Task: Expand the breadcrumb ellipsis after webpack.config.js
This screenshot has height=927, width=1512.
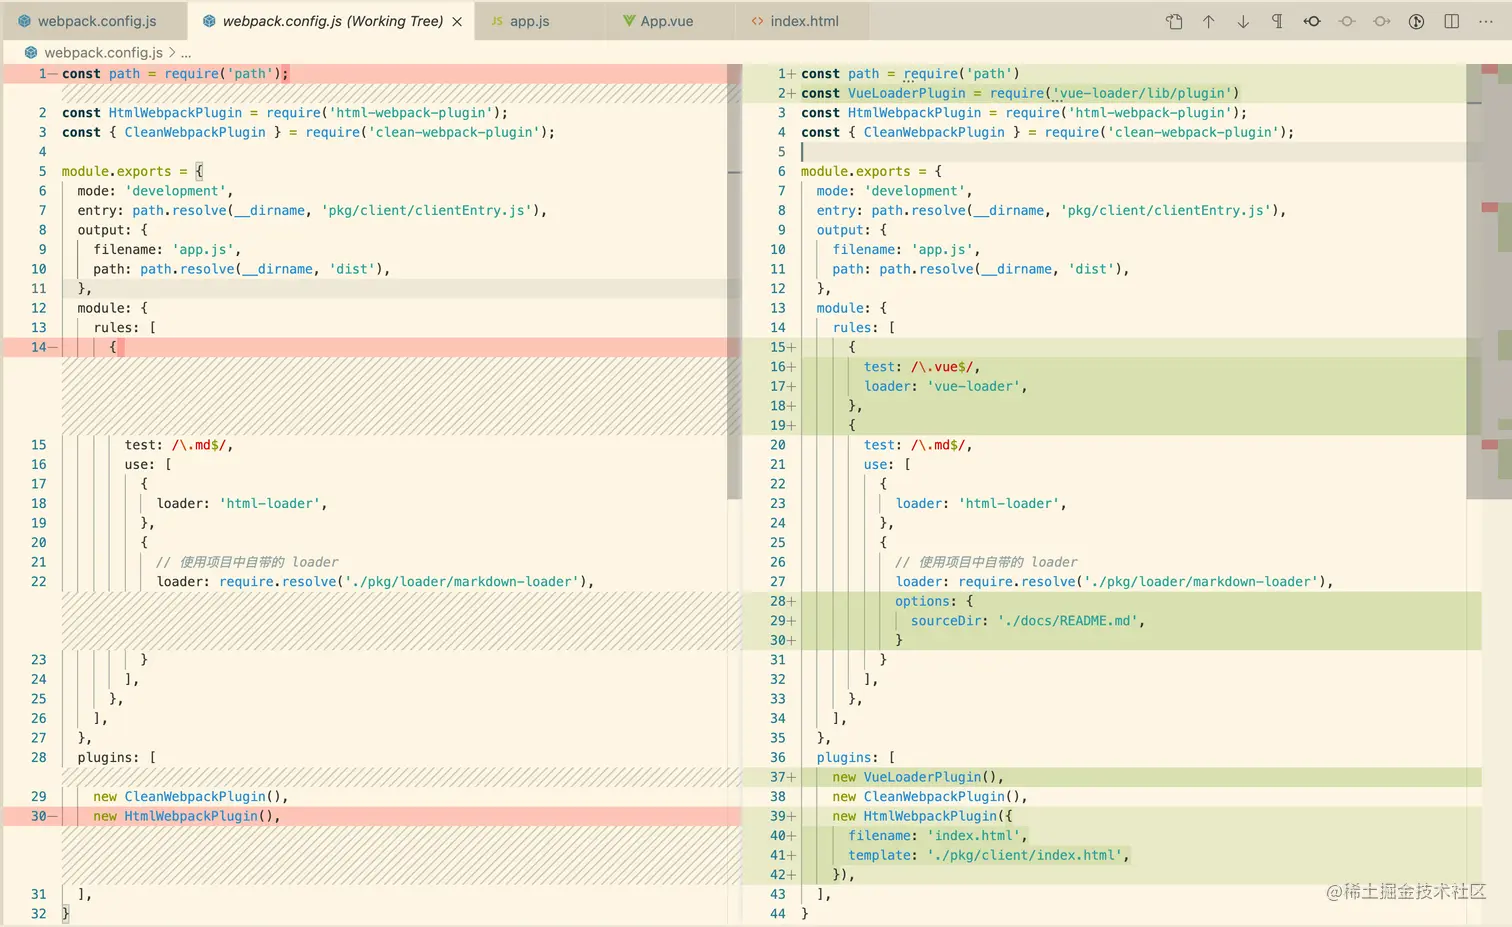Action: [186, 53]
